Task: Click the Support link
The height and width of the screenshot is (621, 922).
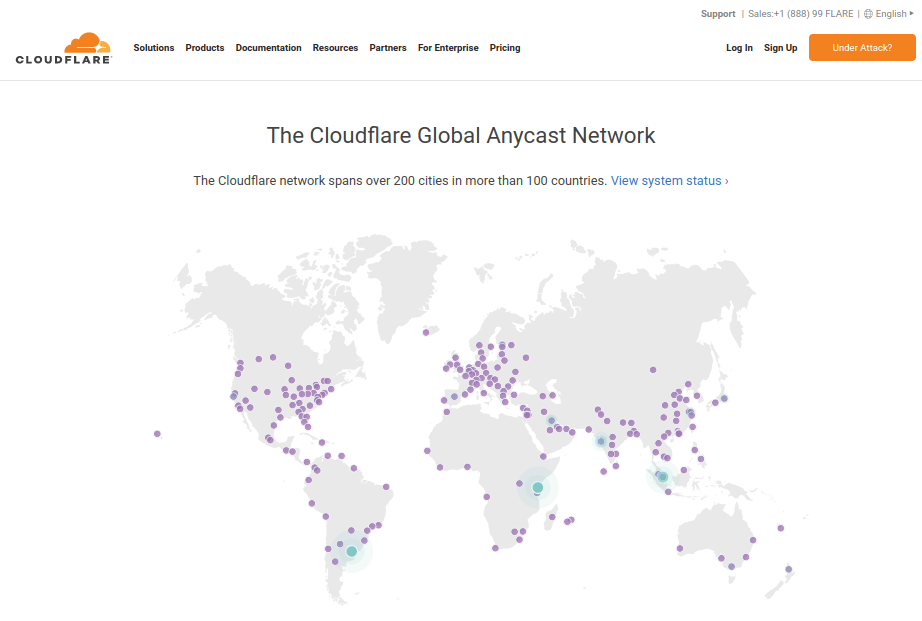Action: point(718,14)
